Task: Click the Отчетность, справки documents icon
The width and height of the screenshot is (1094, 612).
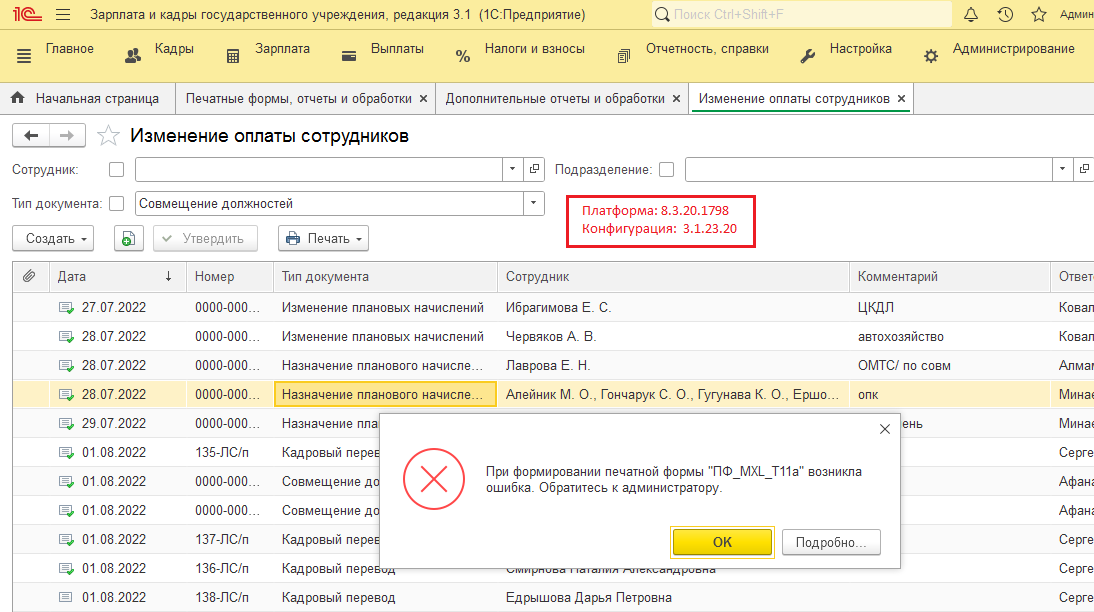Action: click(624, 57)
